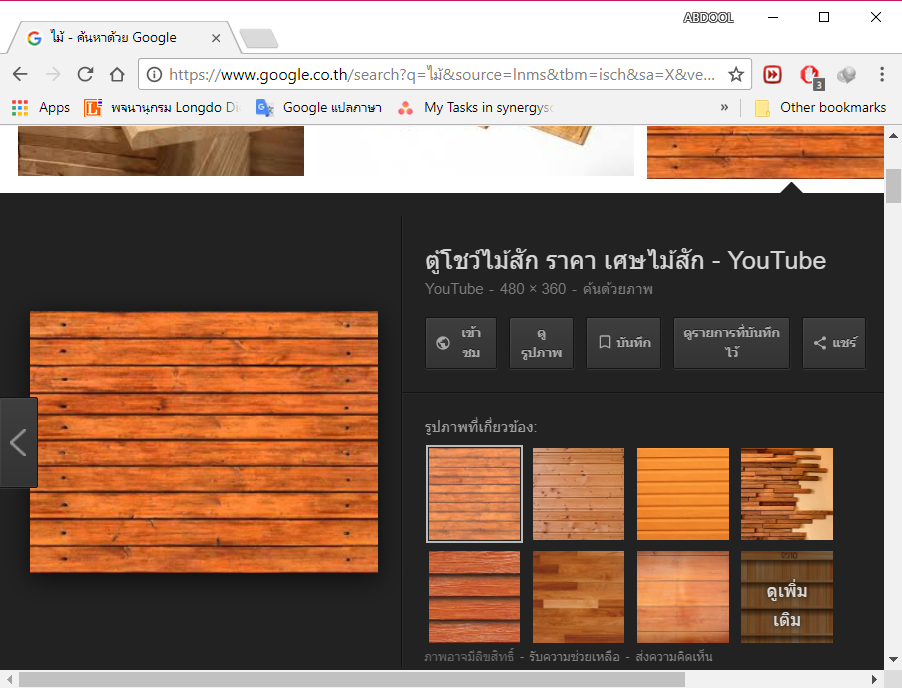Show previous image with left arrow
902x688 pixels.
(x=18, y=442)
